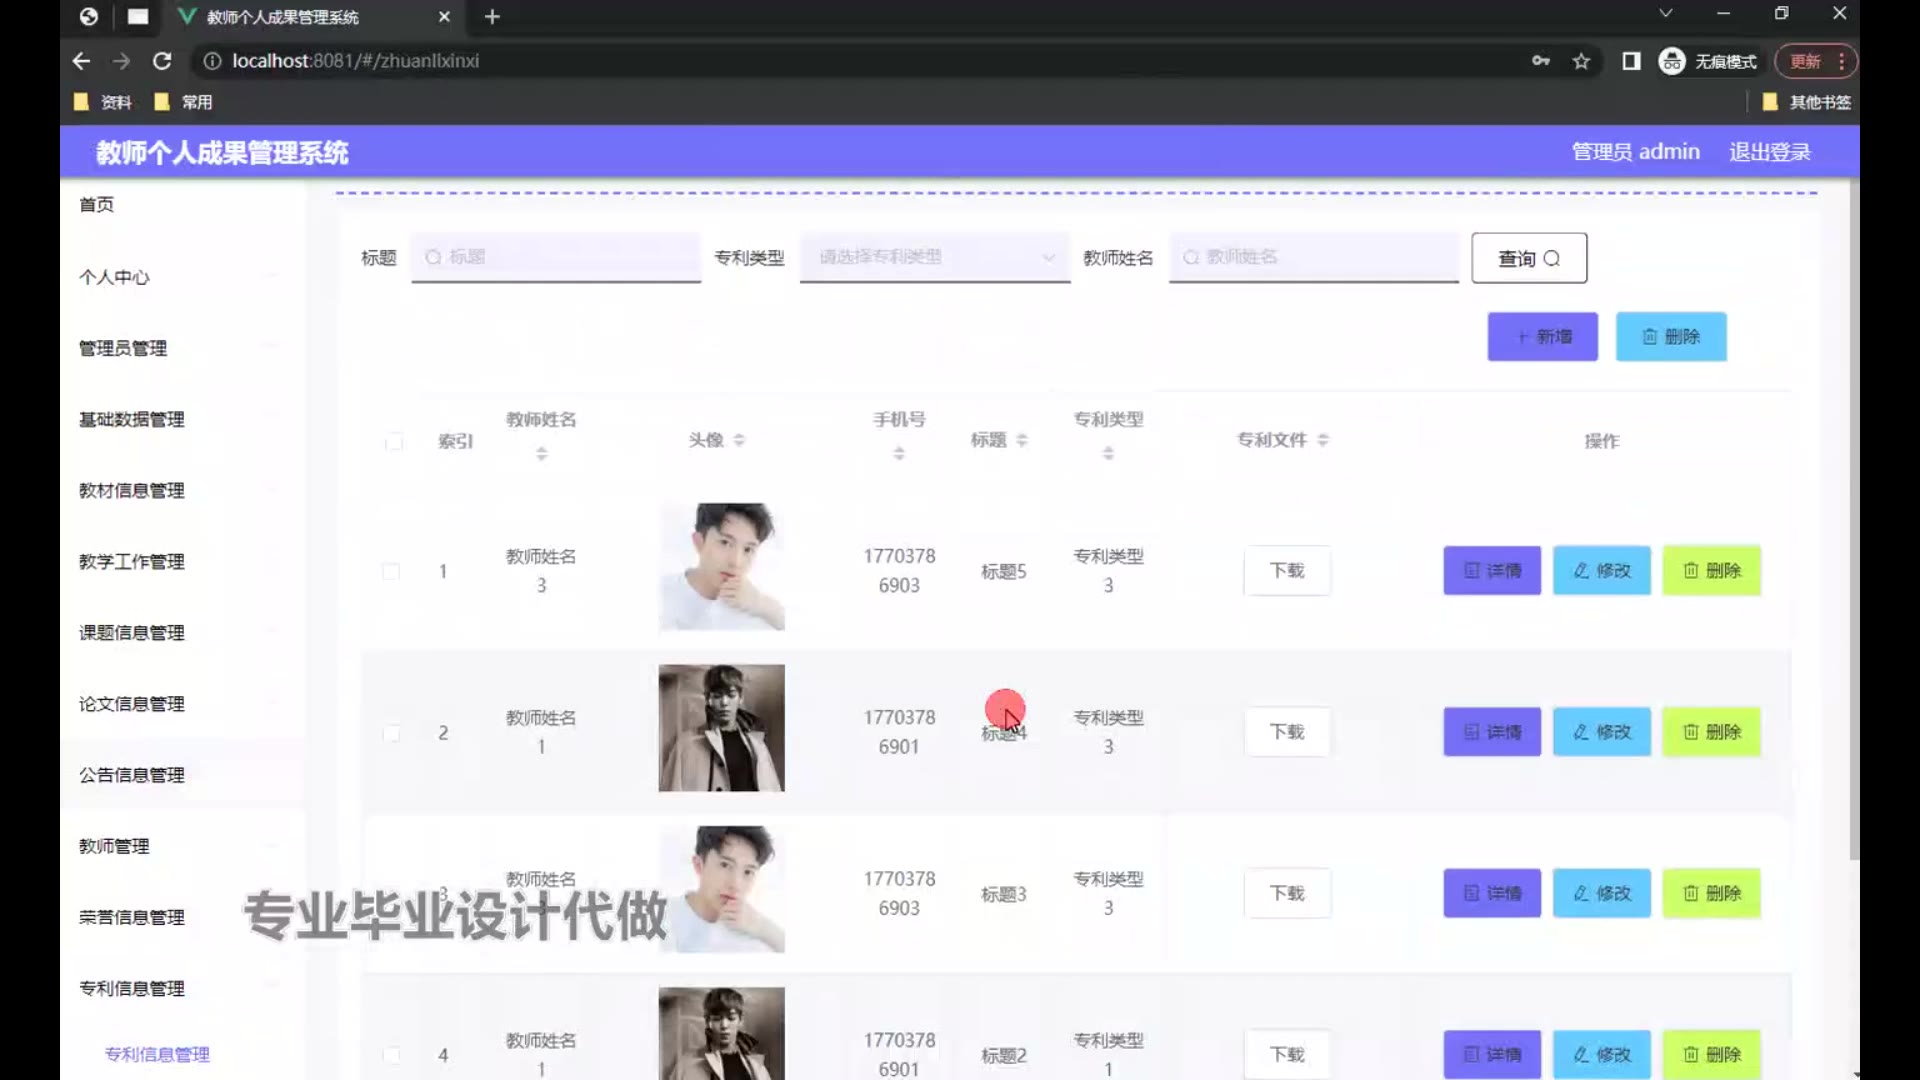Expand the 课题信息管理 sidebar menu

point(182,632)
